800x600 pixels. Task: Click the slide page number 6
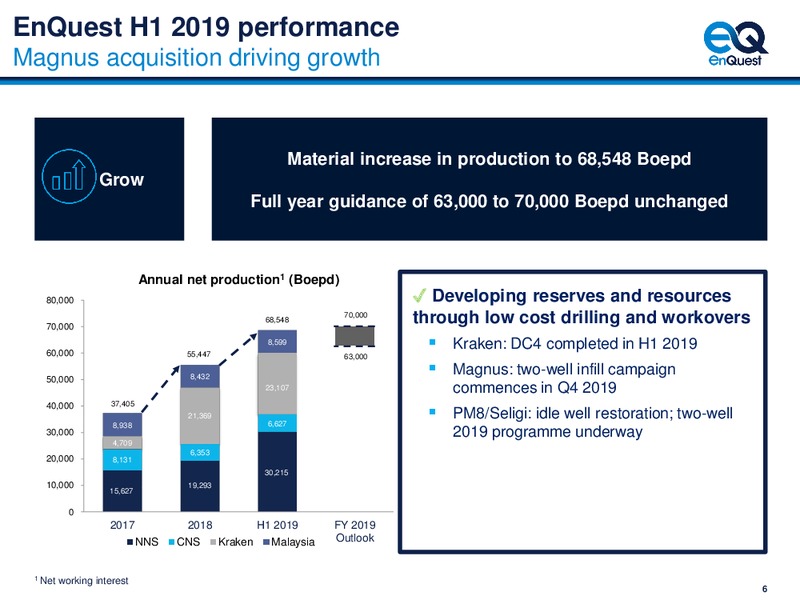764,589
